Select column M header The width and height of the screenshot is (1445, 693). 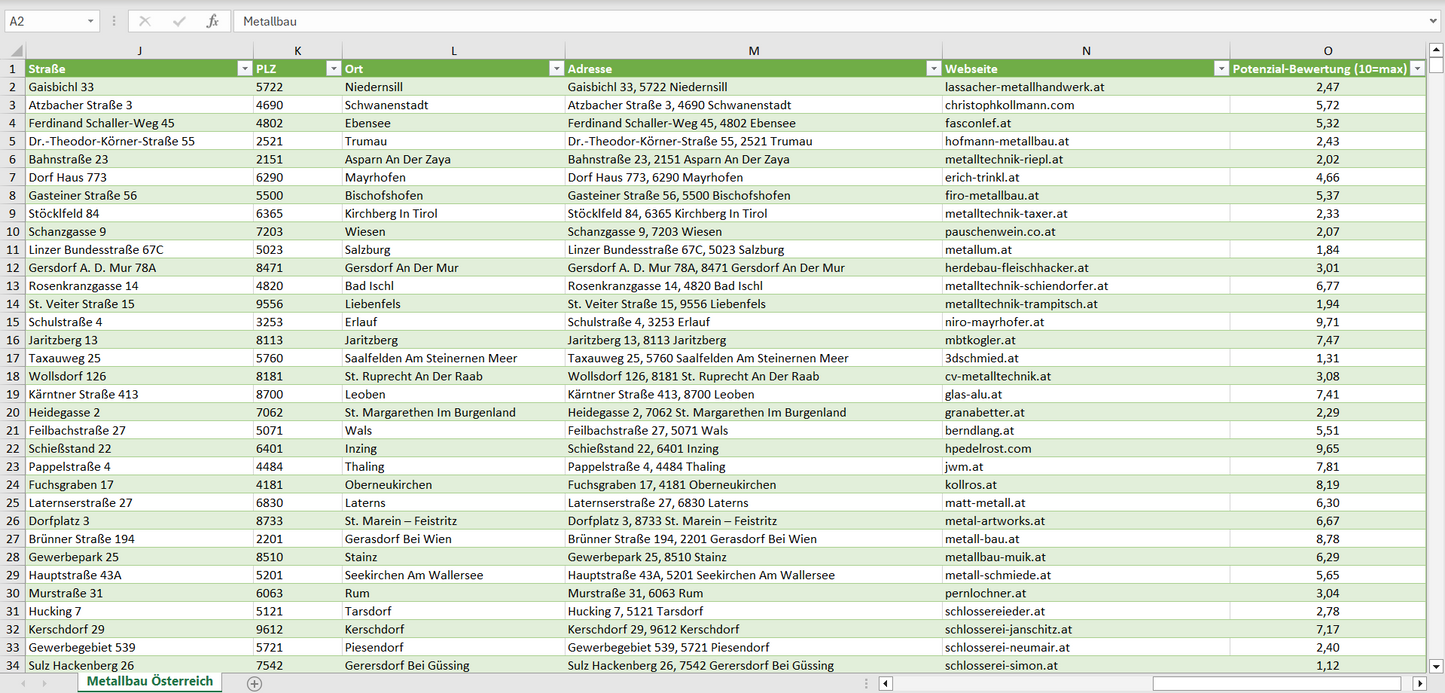click(753, 51)
